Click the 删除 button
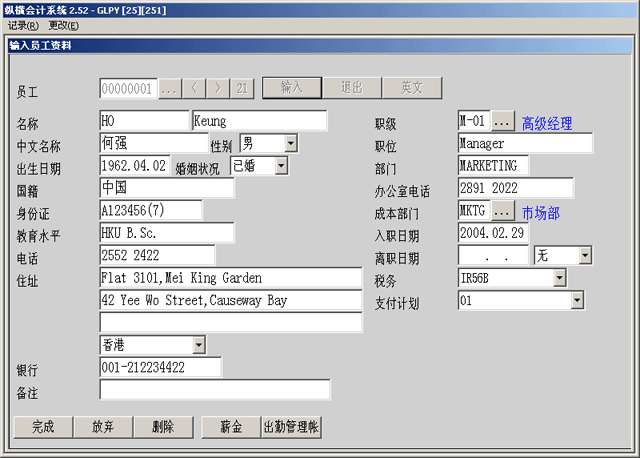The height and width of the screenshot is (458, 640). pyautogui.click(x=163, y=427)
